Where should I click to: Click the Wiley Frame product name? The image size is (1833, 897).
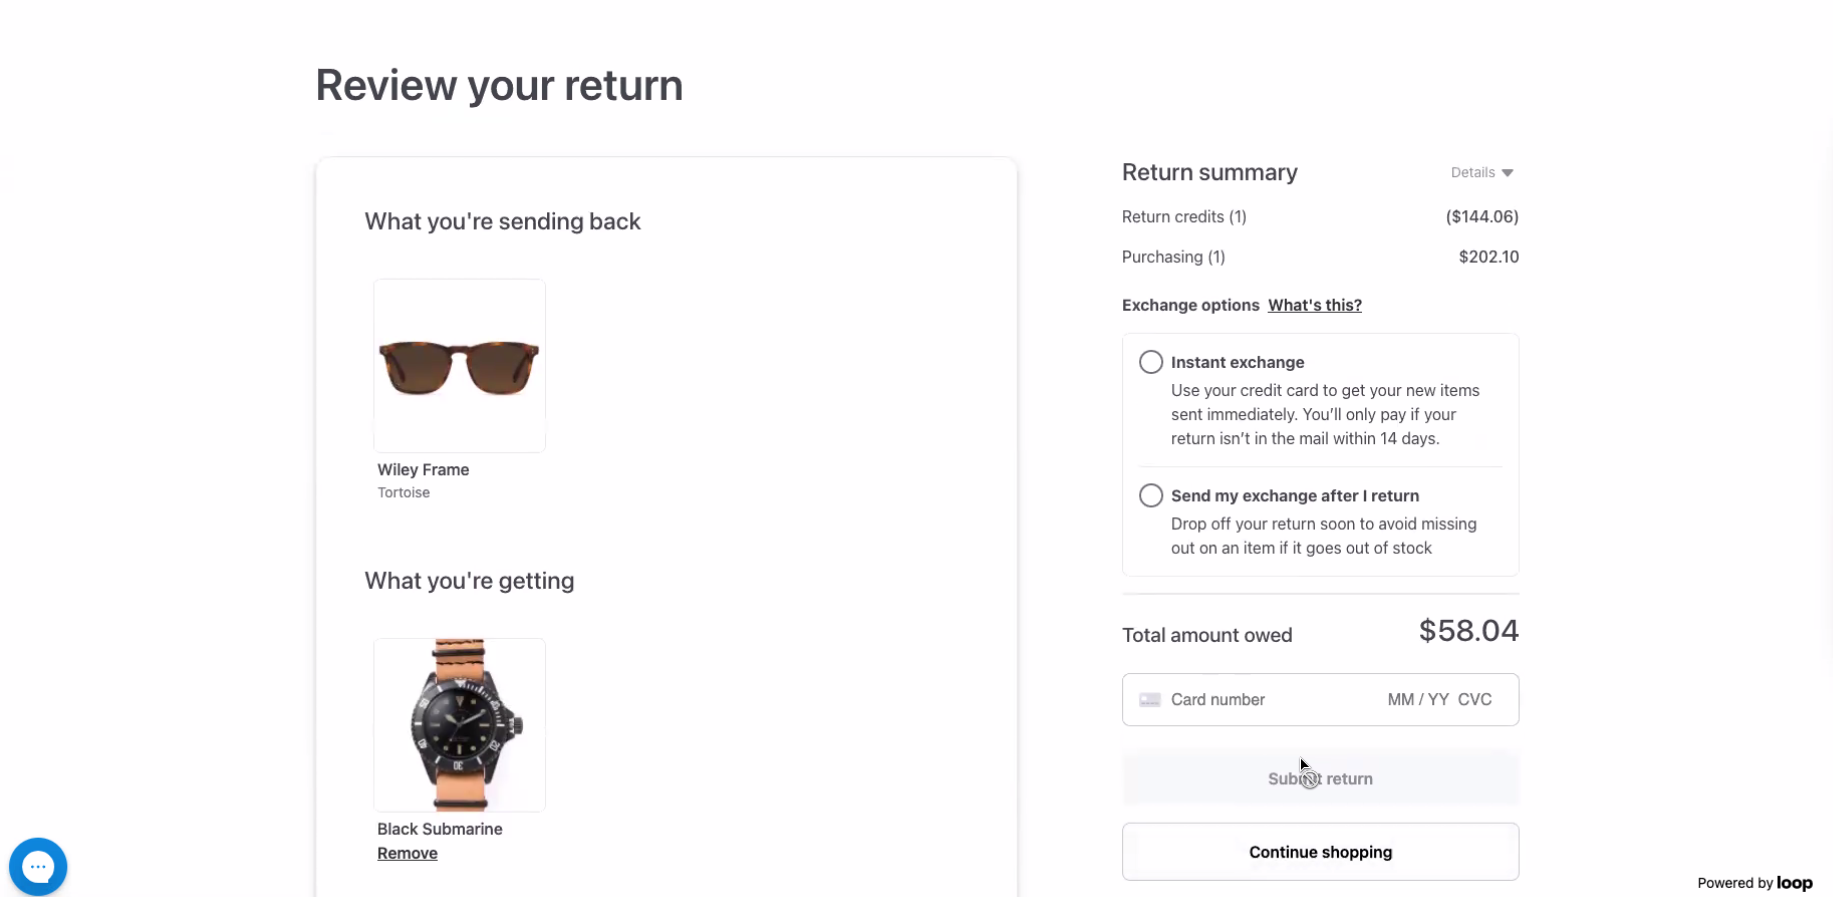423,470
